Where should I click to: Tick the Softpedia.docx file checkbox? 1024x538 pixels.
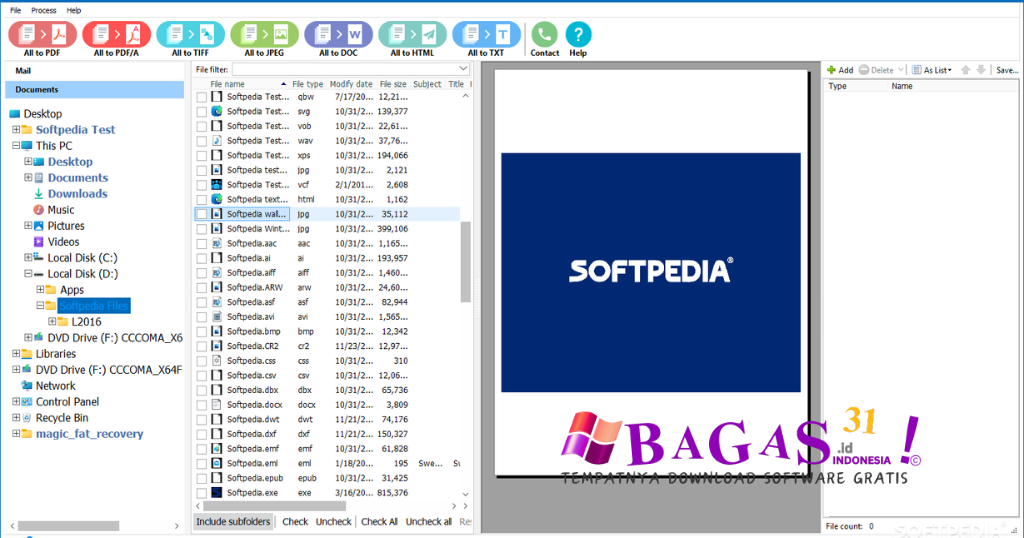(x=202, y=405)
